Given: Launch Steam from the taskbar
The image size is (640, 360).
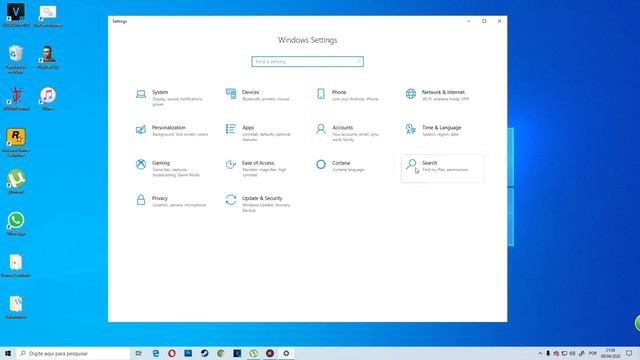Looking at the screenshot, I should tap(204, 353).
